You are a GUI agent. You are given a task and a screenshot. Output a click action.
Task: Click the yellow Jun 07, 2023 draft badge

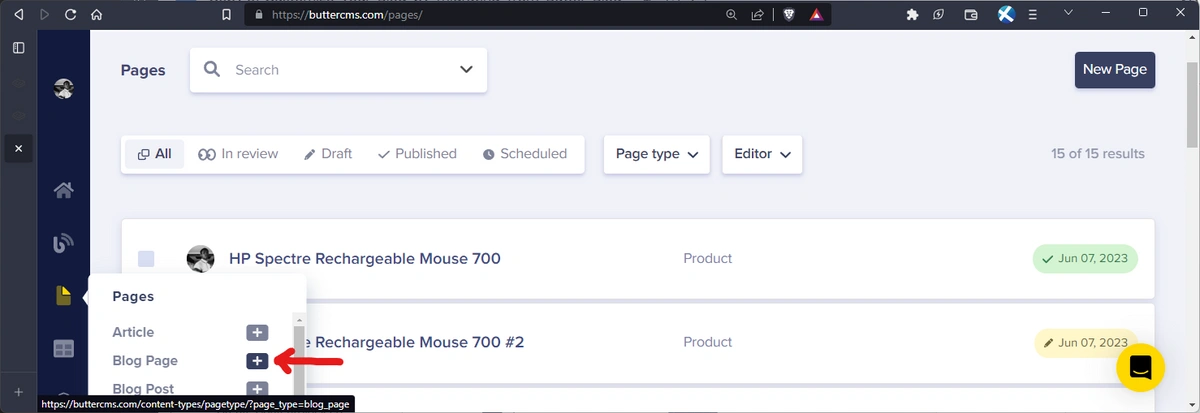point(1085,342)
